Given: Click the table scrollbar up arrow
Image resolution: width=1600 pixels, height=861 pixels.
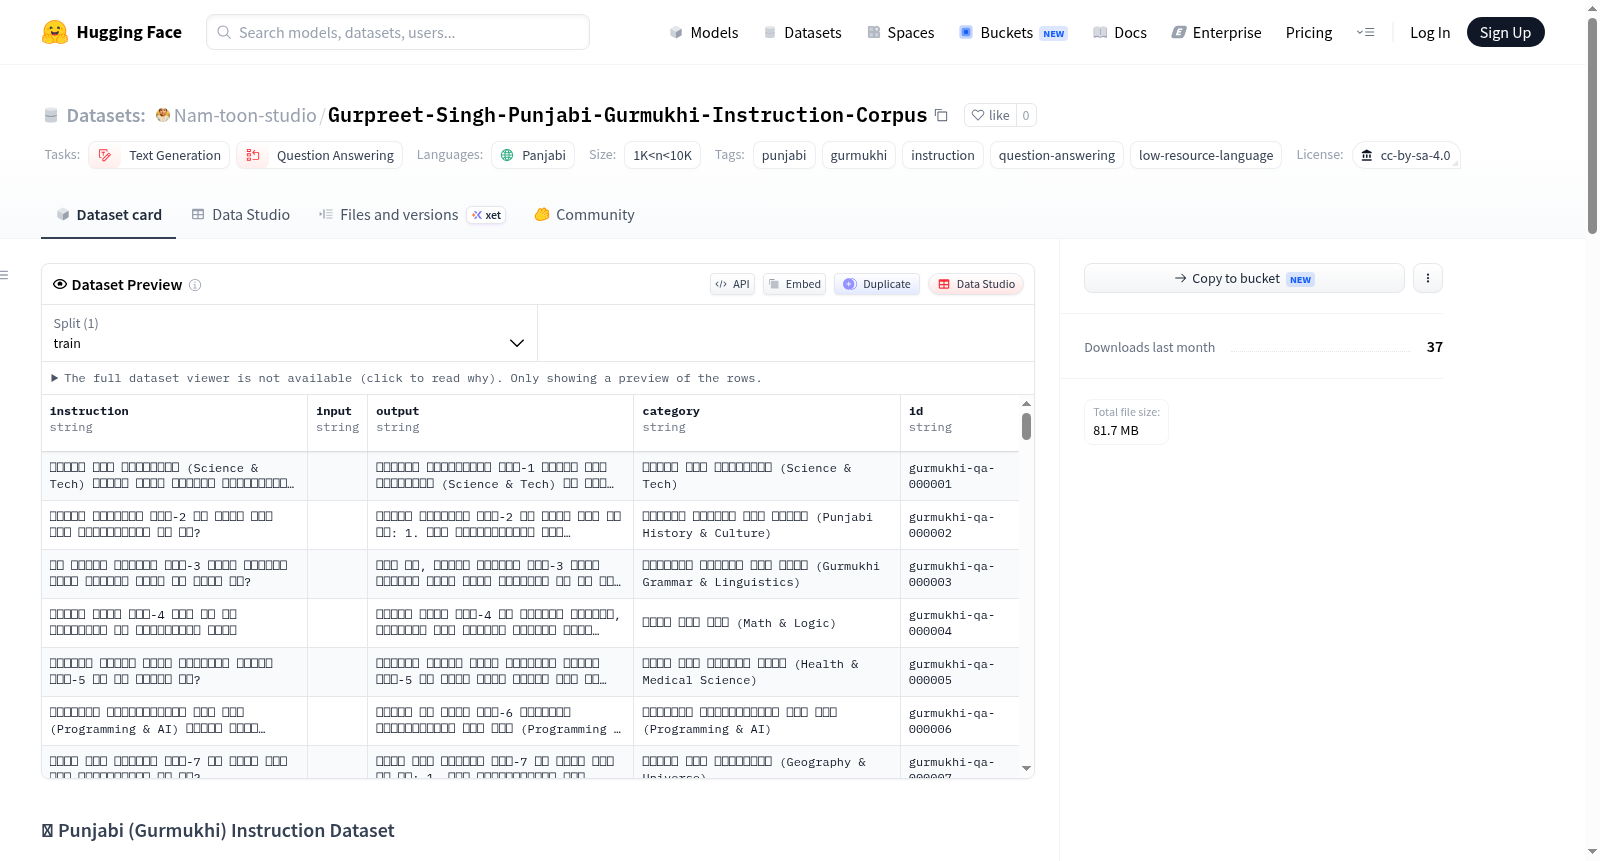Looking at the screenshot, I should pos(1026,404).
